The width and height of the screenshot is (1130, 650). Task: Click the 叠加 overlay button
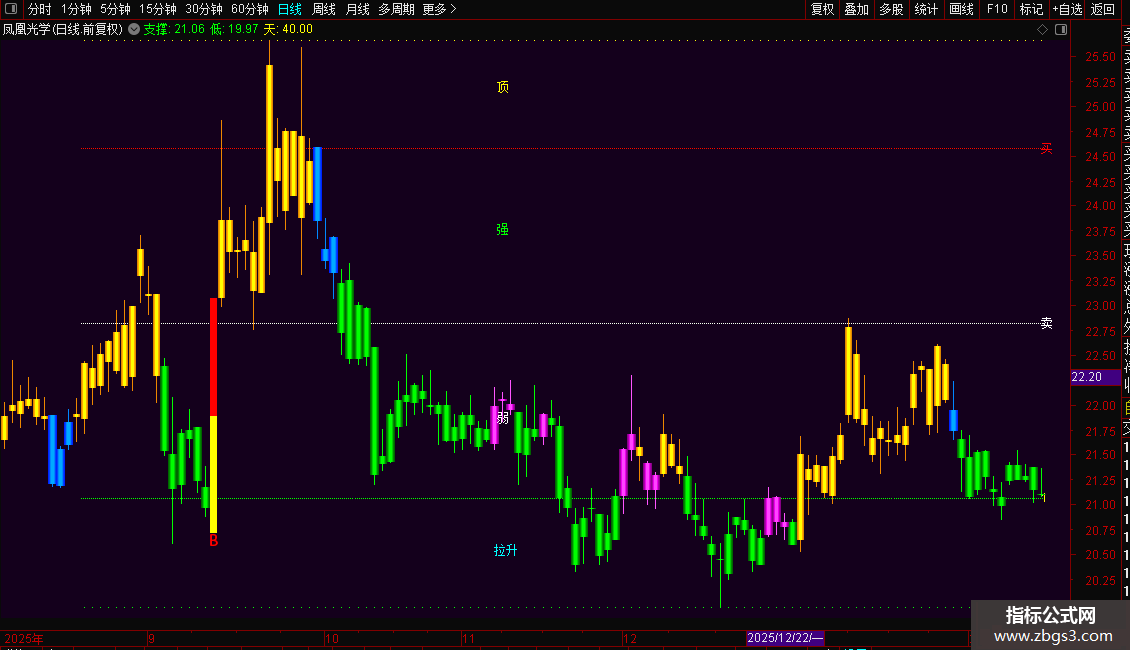coord(857,9)
